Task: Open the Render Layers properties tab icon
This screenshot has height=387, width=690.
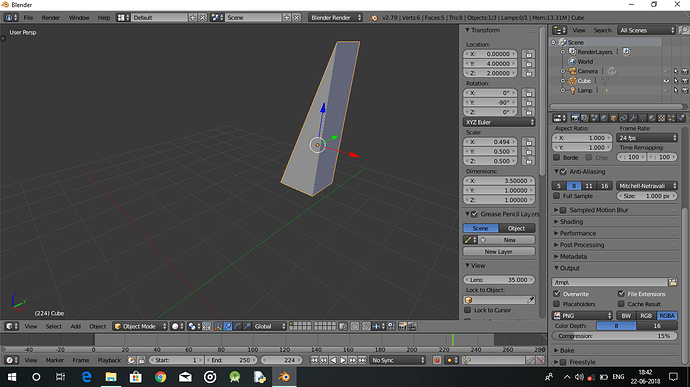Action: tap(585, 118)
